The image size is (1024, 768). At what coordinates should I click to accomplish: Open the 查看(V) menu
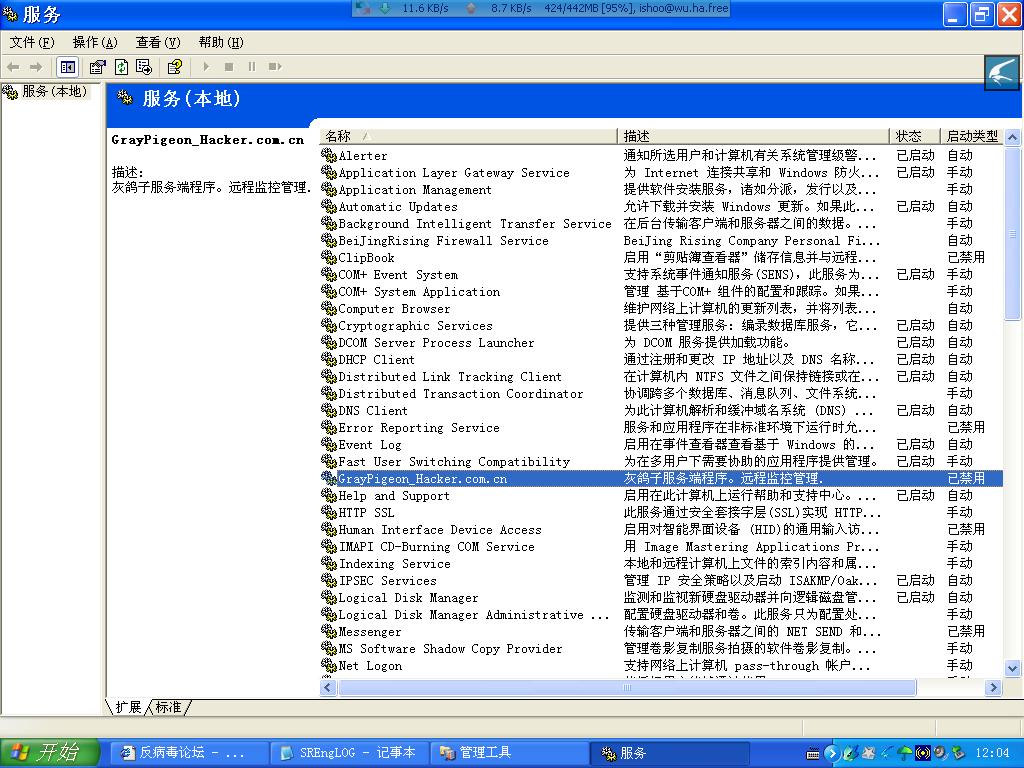157,42
